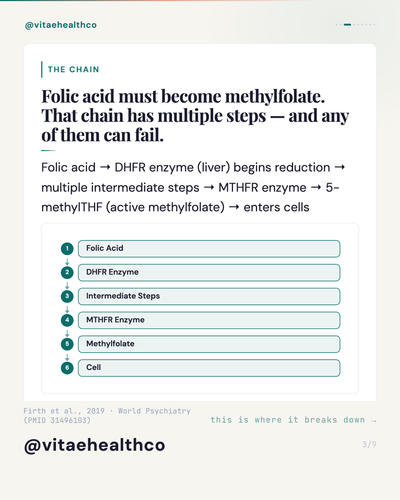
Task: Open the Firth et al., 2019 citation
Action: [x=107, y=415]
